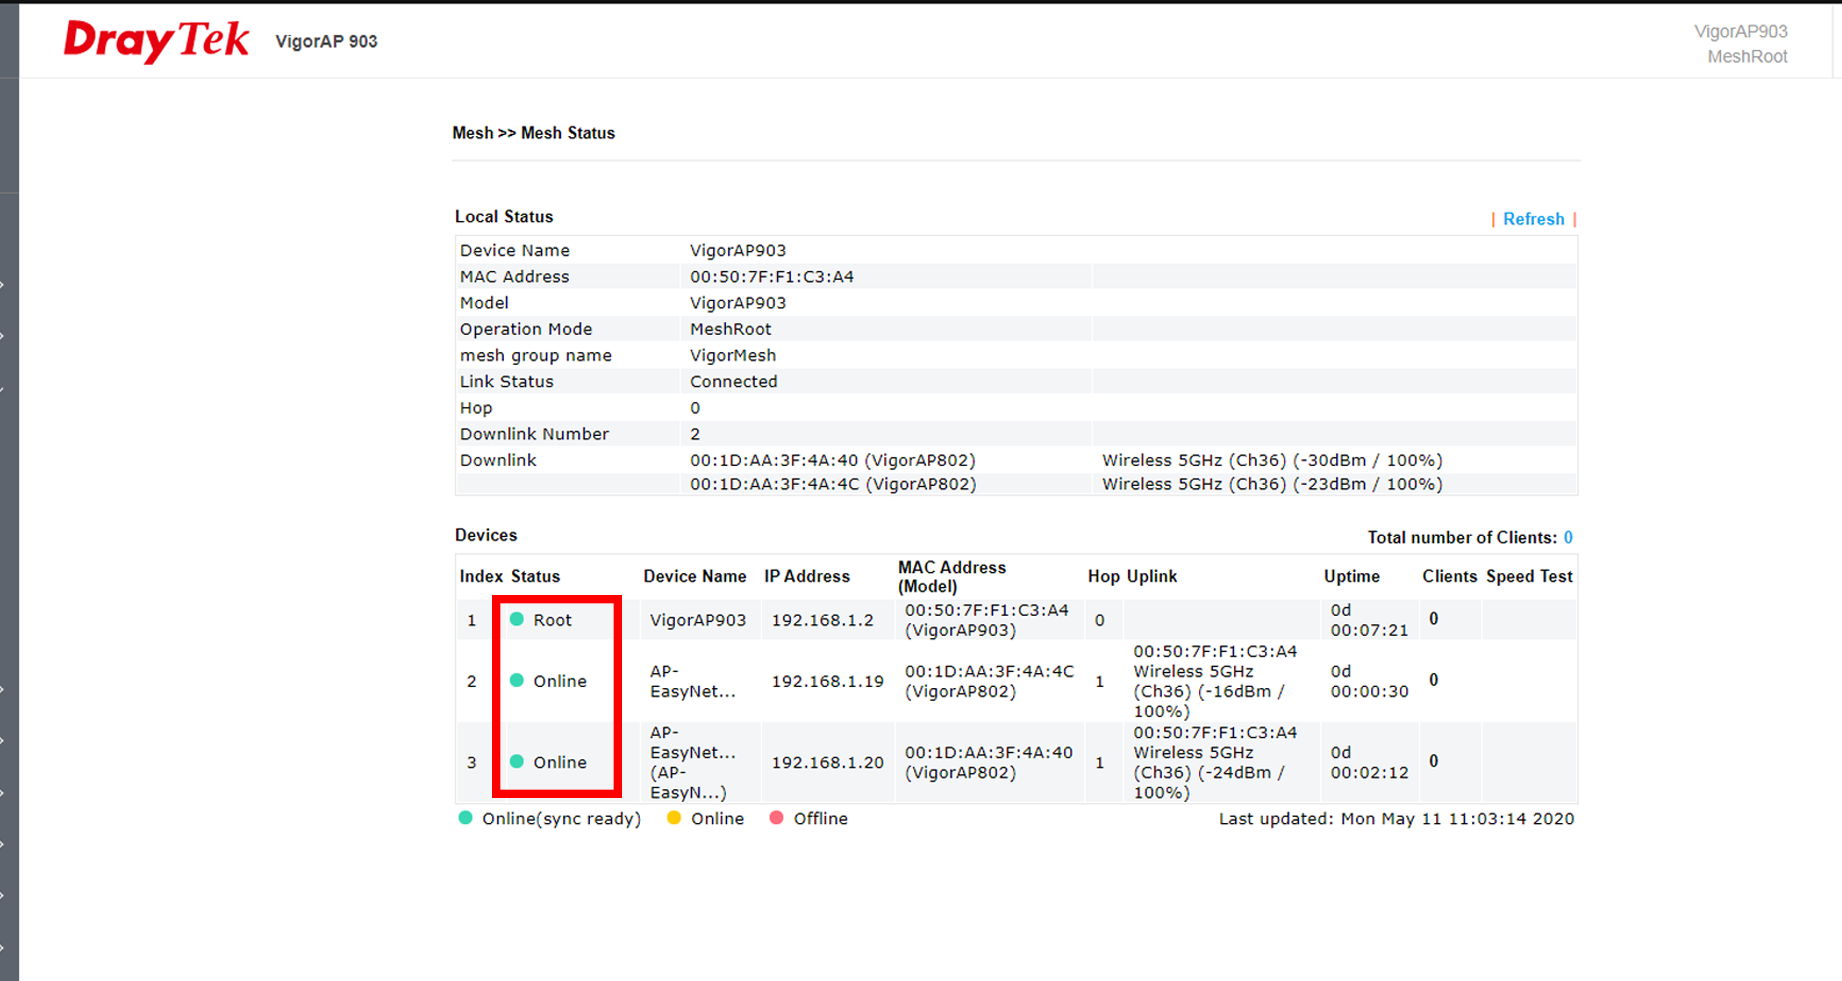The width and height of the screenshot is (1842, 981).
Task: Select Downlink Number value 2
Action: [695, 434]
